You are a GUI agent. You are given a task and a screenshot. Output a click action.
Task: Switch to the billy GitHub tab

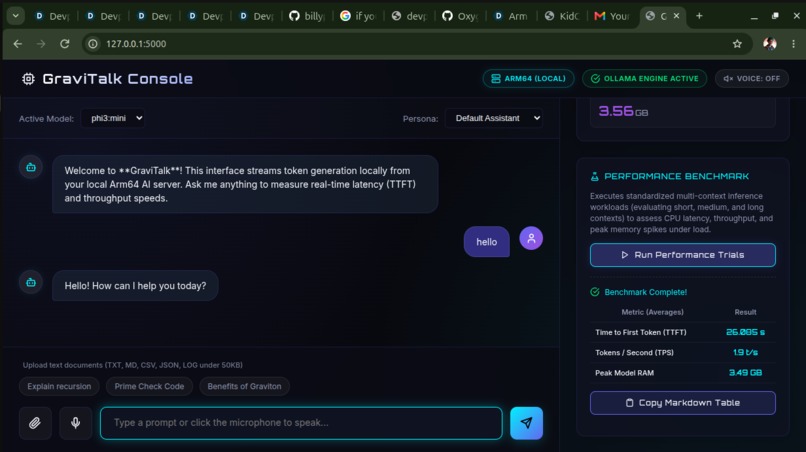pyautogui.click(x=307, y=16)
